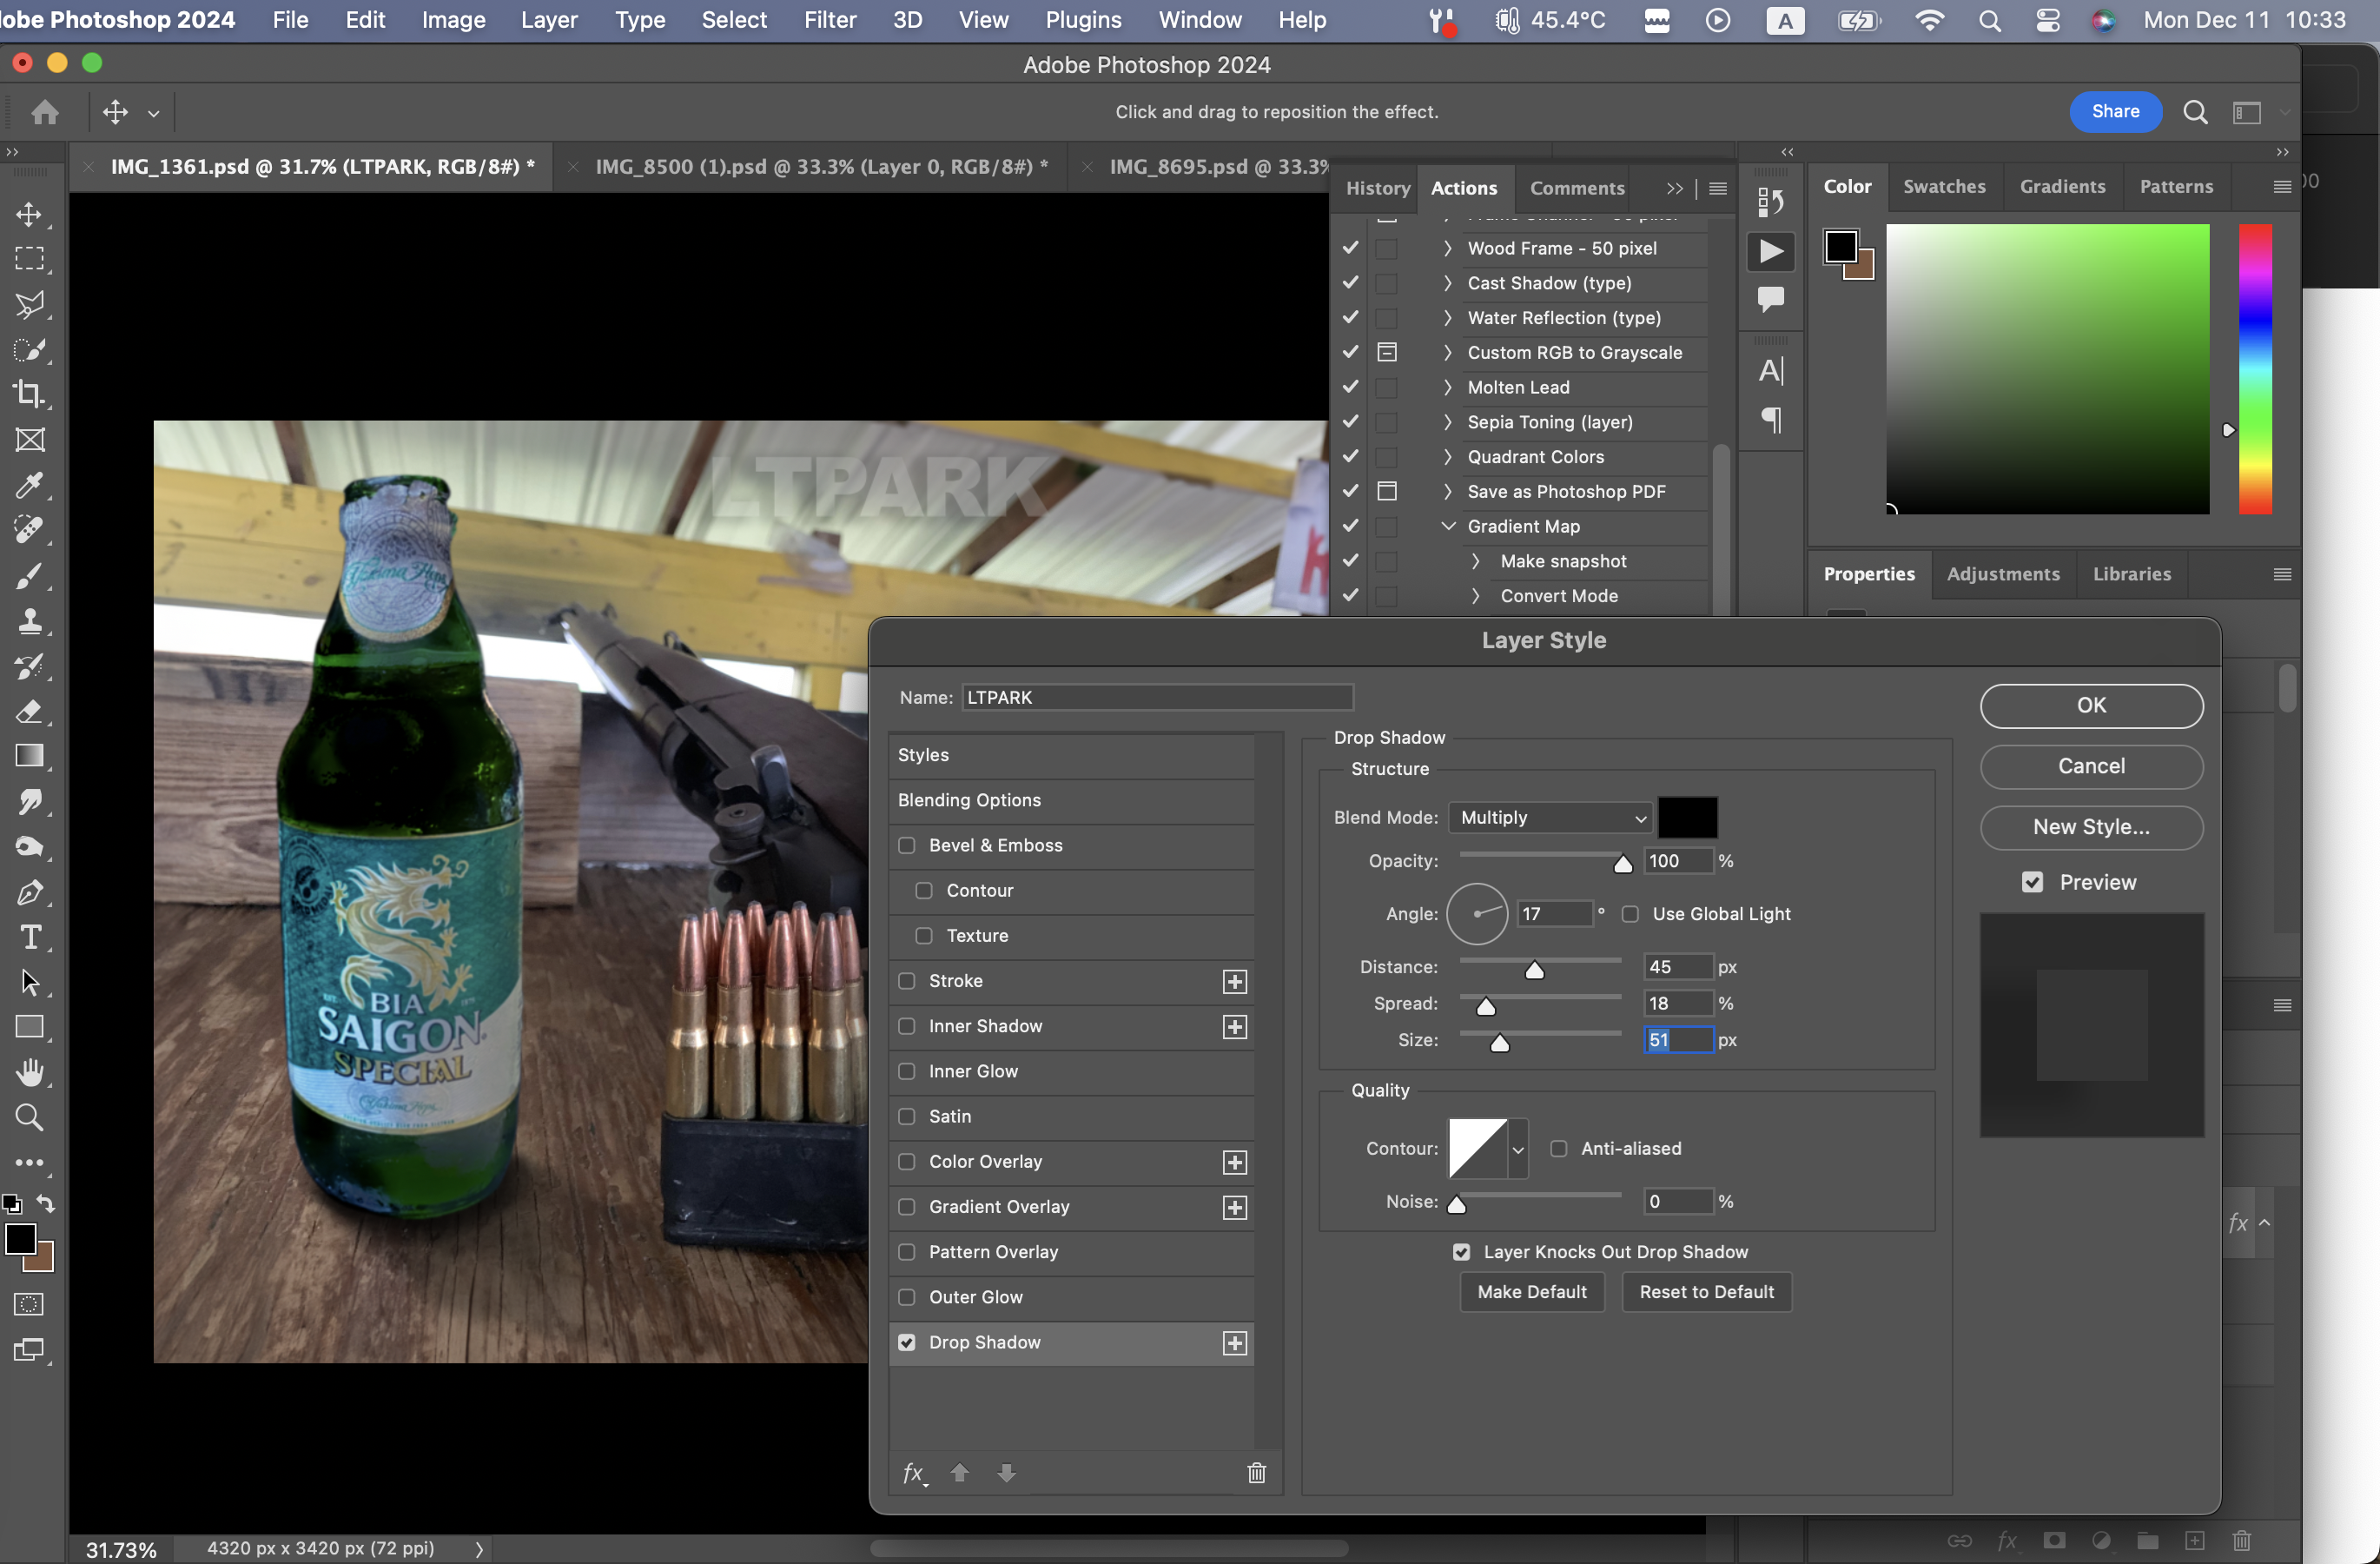Uncheck Layer Knocks Out Drop Shadow
Screen dimensions: 2380x1564
click(x=1461, y=1252)
